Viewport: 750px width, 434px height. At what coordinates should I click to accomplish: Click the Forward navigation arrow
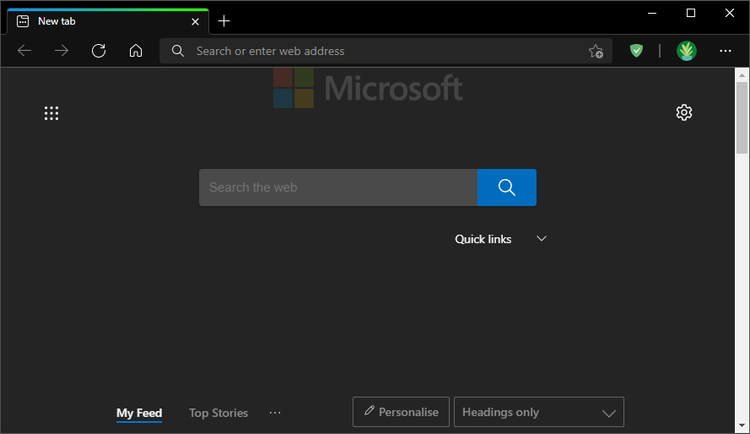[x=61, y=51]
